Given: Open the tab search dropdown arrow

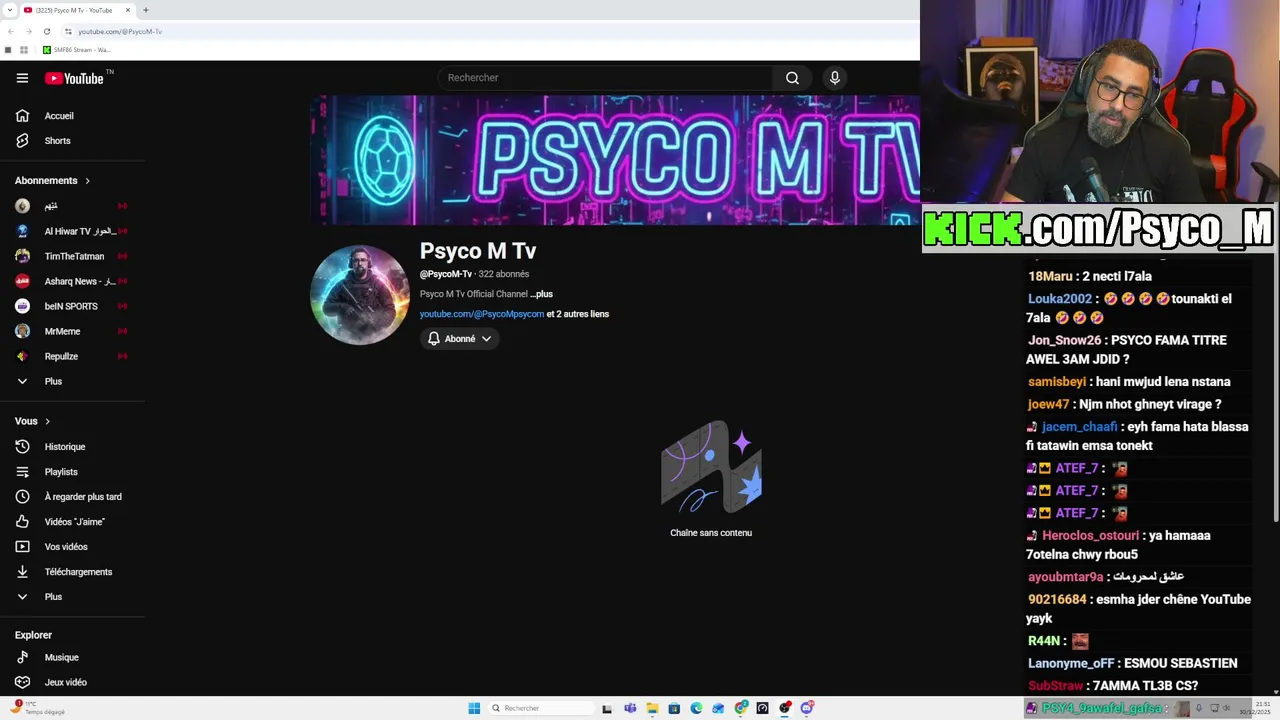Looking at the screenshot, I should tap(10, 10).
